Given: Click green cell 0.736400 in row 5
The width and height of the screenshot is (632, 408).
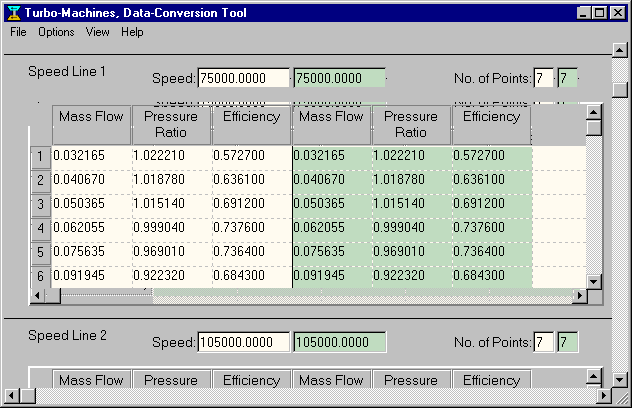Looking at the screenshot, I should [x=492, y=252].
